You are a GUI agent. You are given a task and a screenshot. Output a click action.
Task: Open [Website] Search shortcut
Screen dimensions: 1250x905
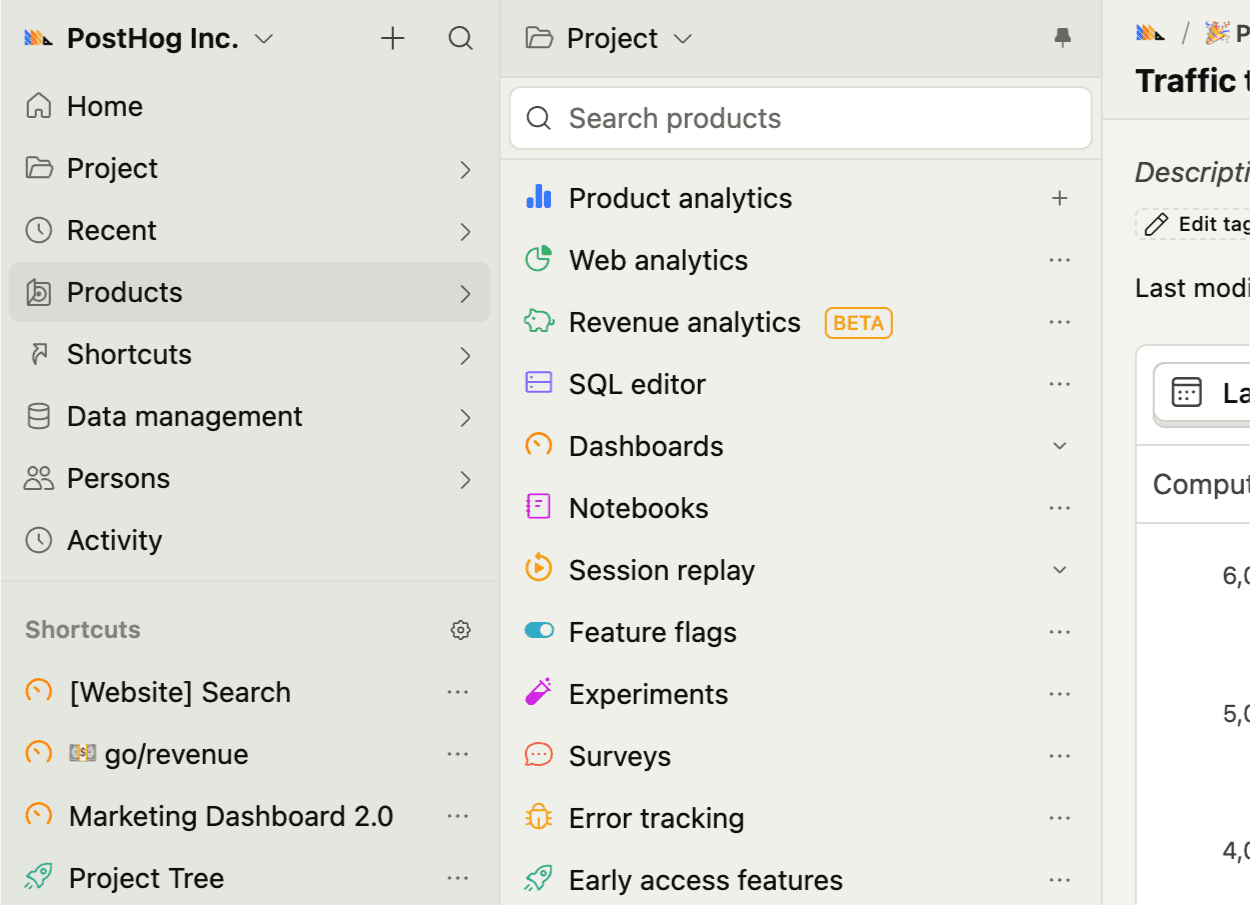(x=180, y=692)
